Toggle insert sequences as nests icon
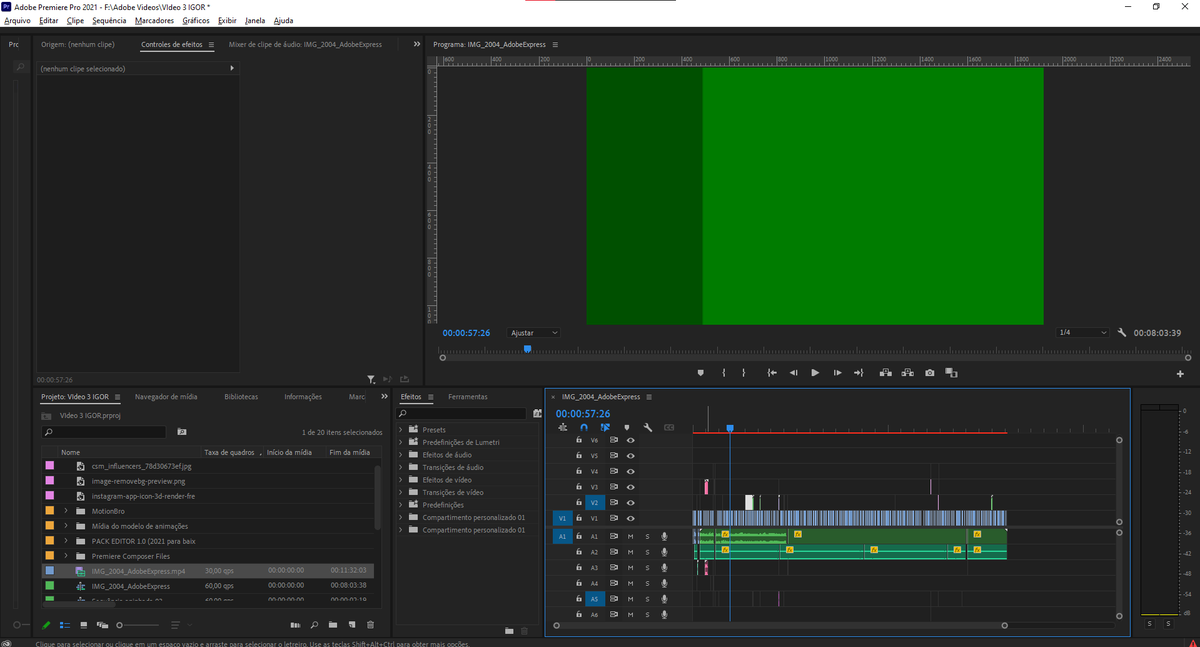 [562, 427]
